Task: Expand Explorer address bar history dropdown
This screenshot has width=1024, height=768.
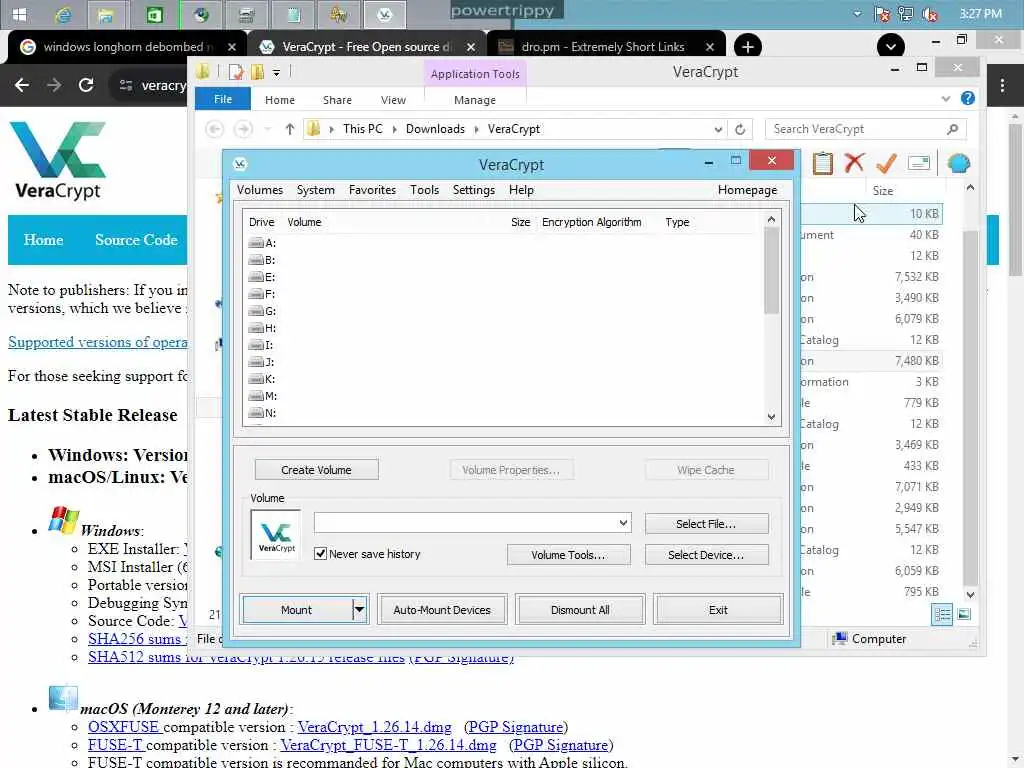Action: point(718,129)
